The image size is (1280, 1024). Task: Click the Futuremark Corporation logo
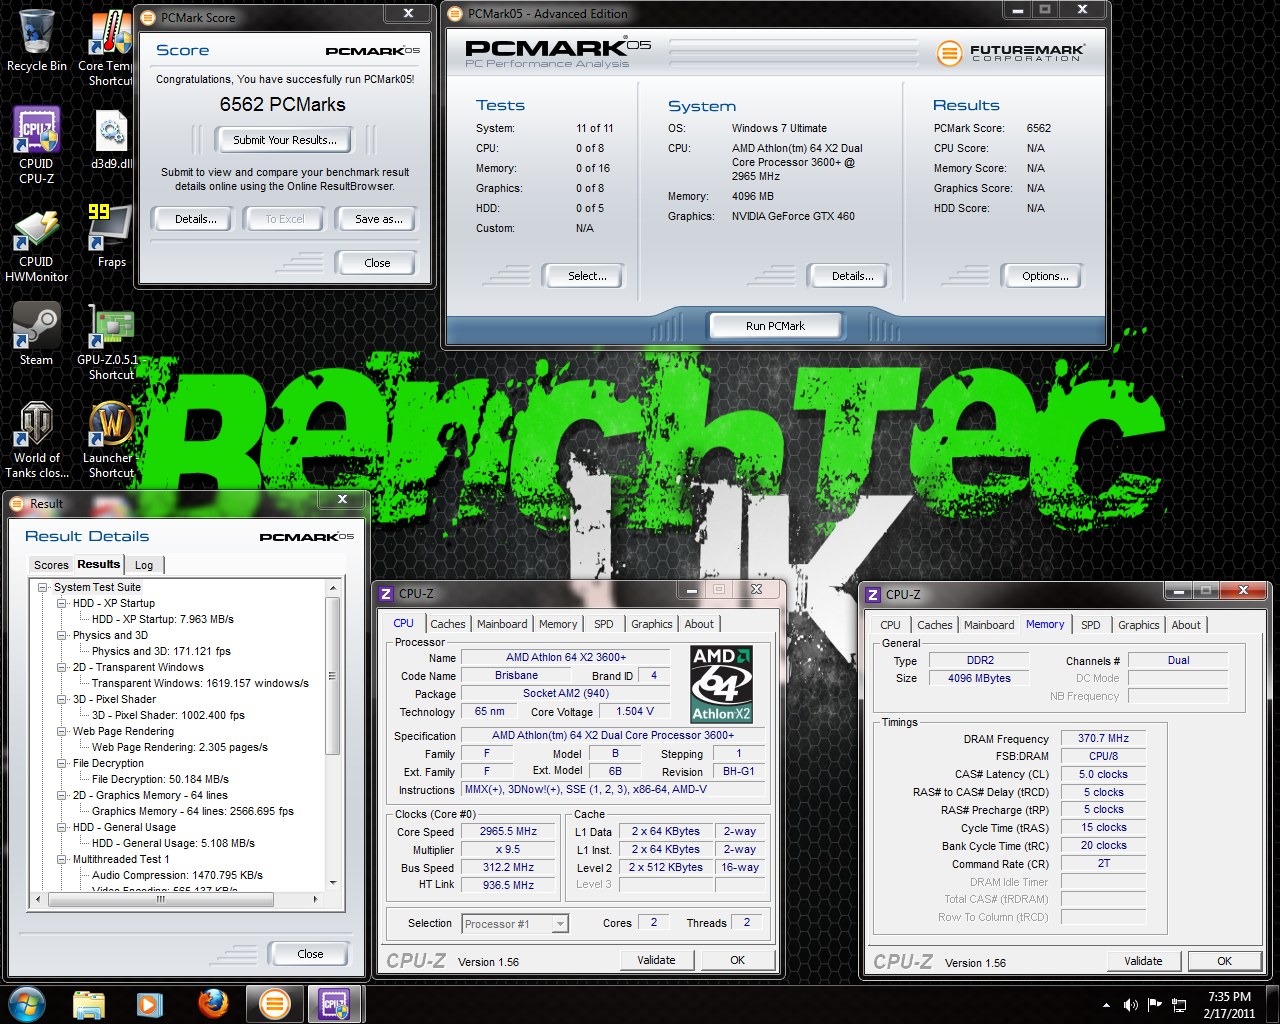(1010, 52)
